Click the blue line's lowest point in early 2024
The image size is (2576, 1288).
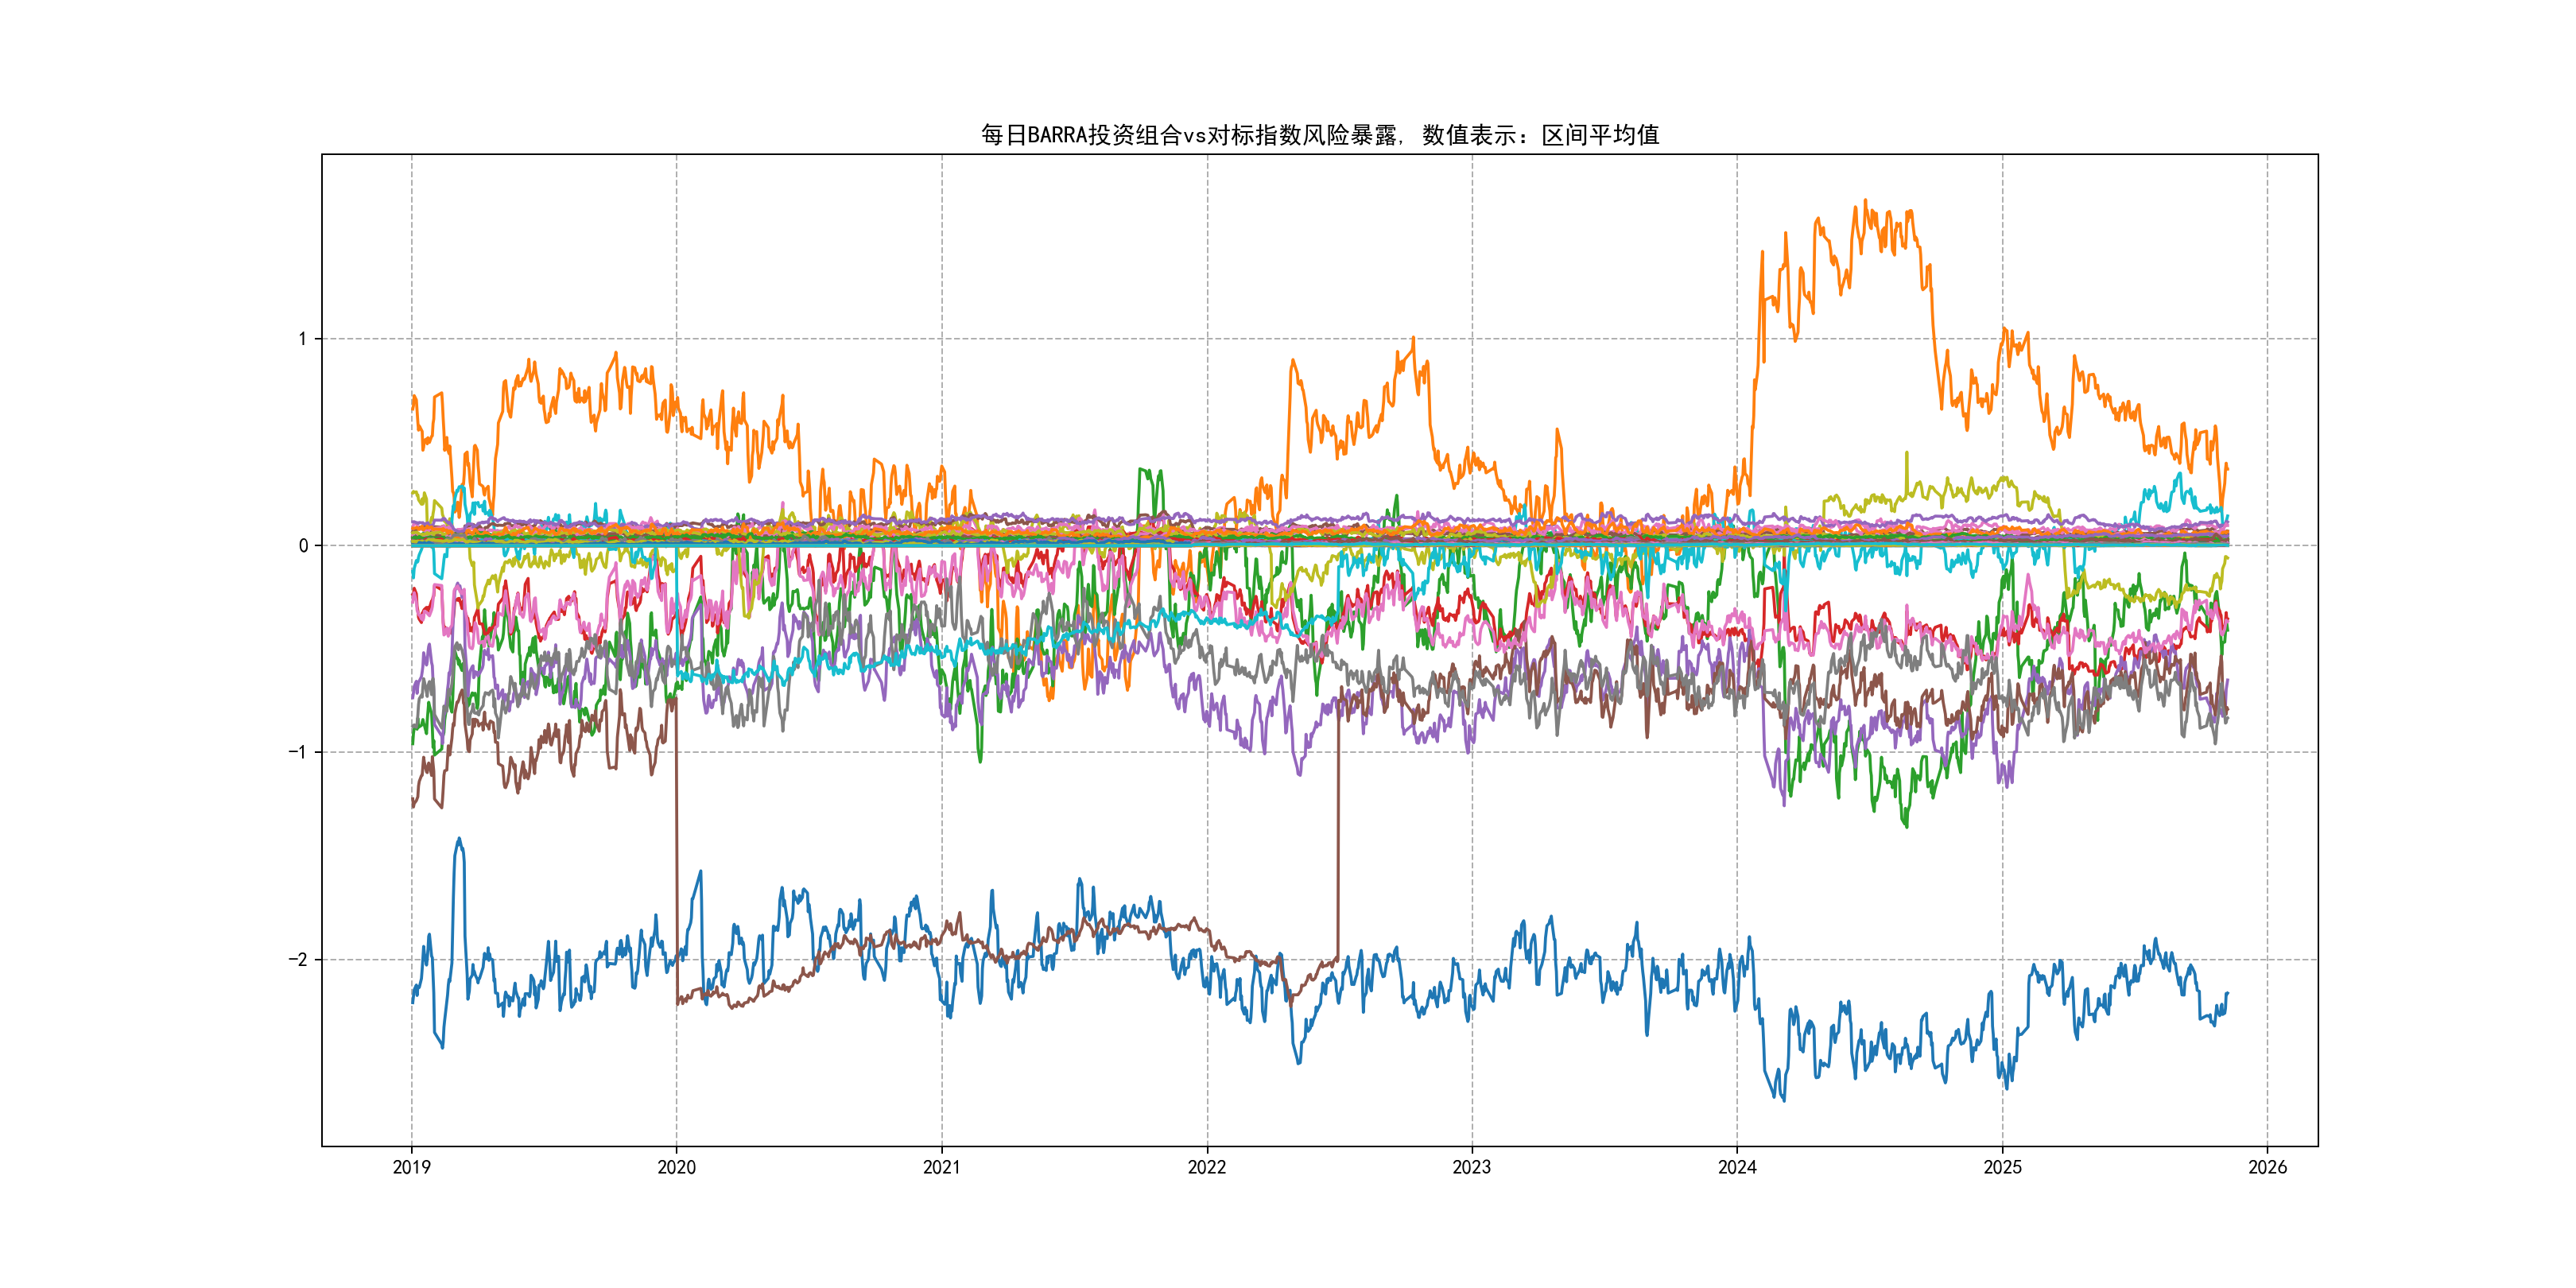coord(1784,1099)
